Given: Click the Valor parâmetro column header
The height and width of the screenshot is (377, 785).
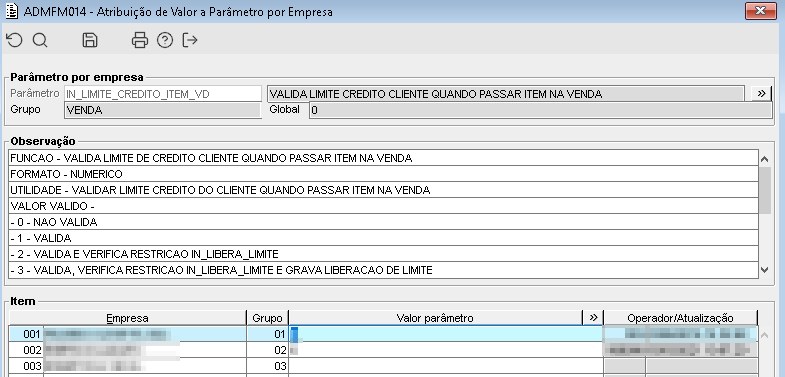Looking at the screenshot, I should coord(435,318).
